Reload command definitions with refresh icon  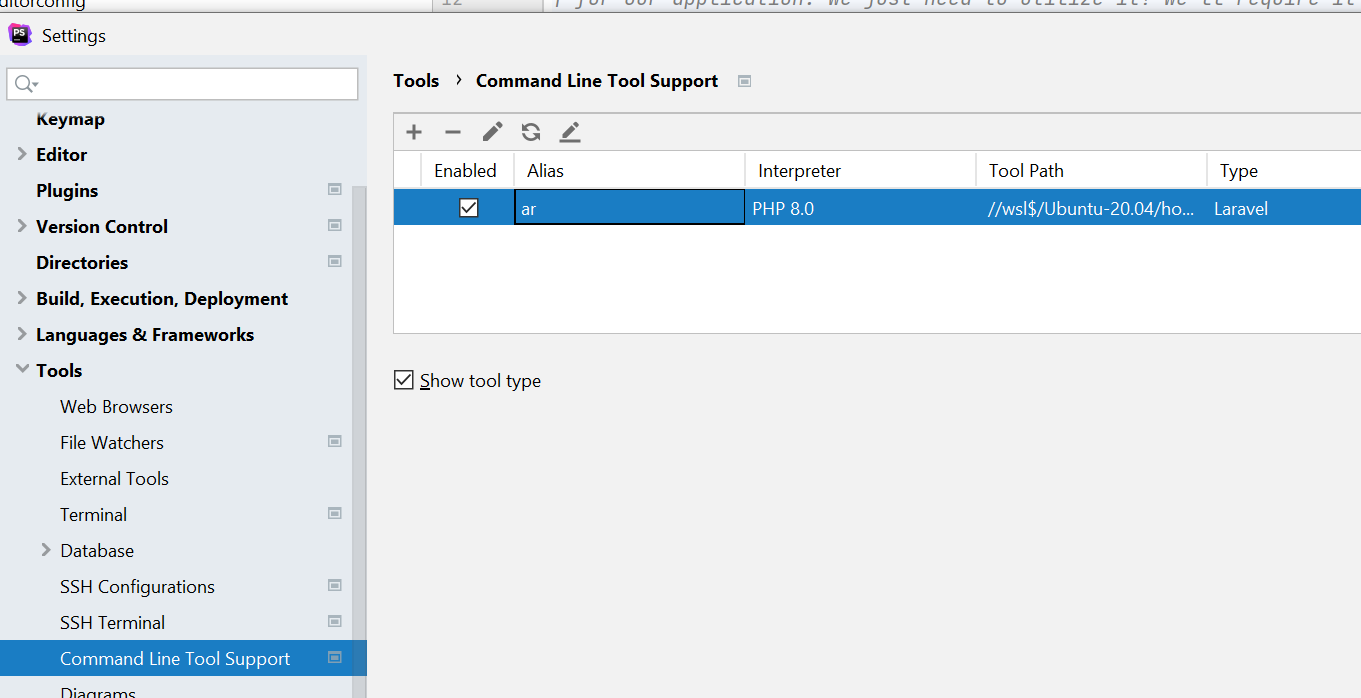point(530,131)
